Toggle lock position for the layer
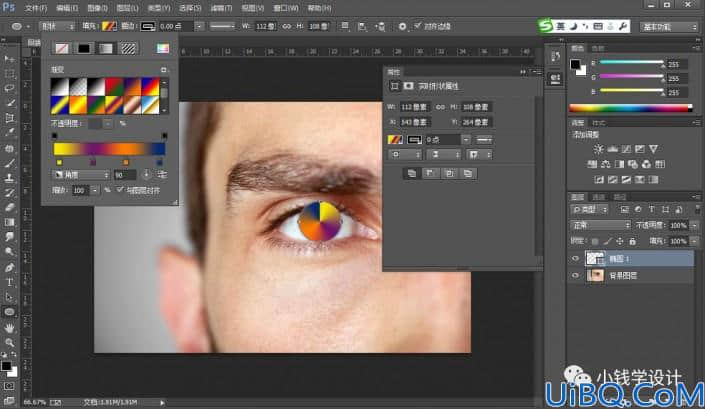 620,241
